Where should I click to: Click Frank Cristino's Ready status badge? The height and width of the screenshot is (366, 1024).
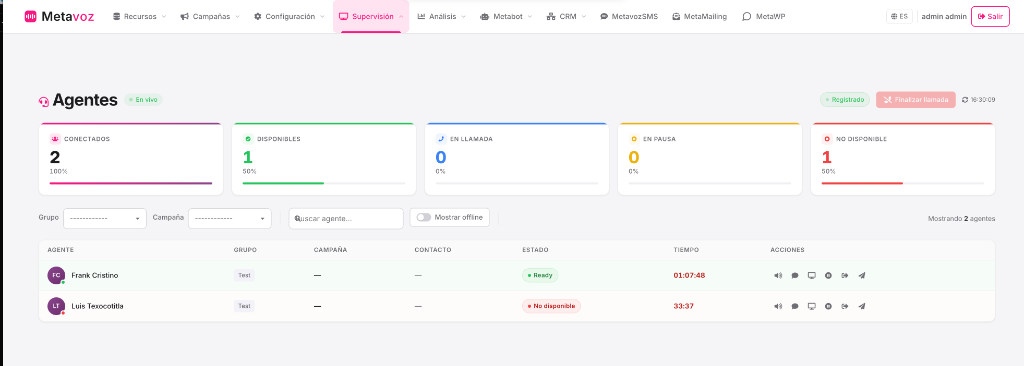(x=539, y=275)
